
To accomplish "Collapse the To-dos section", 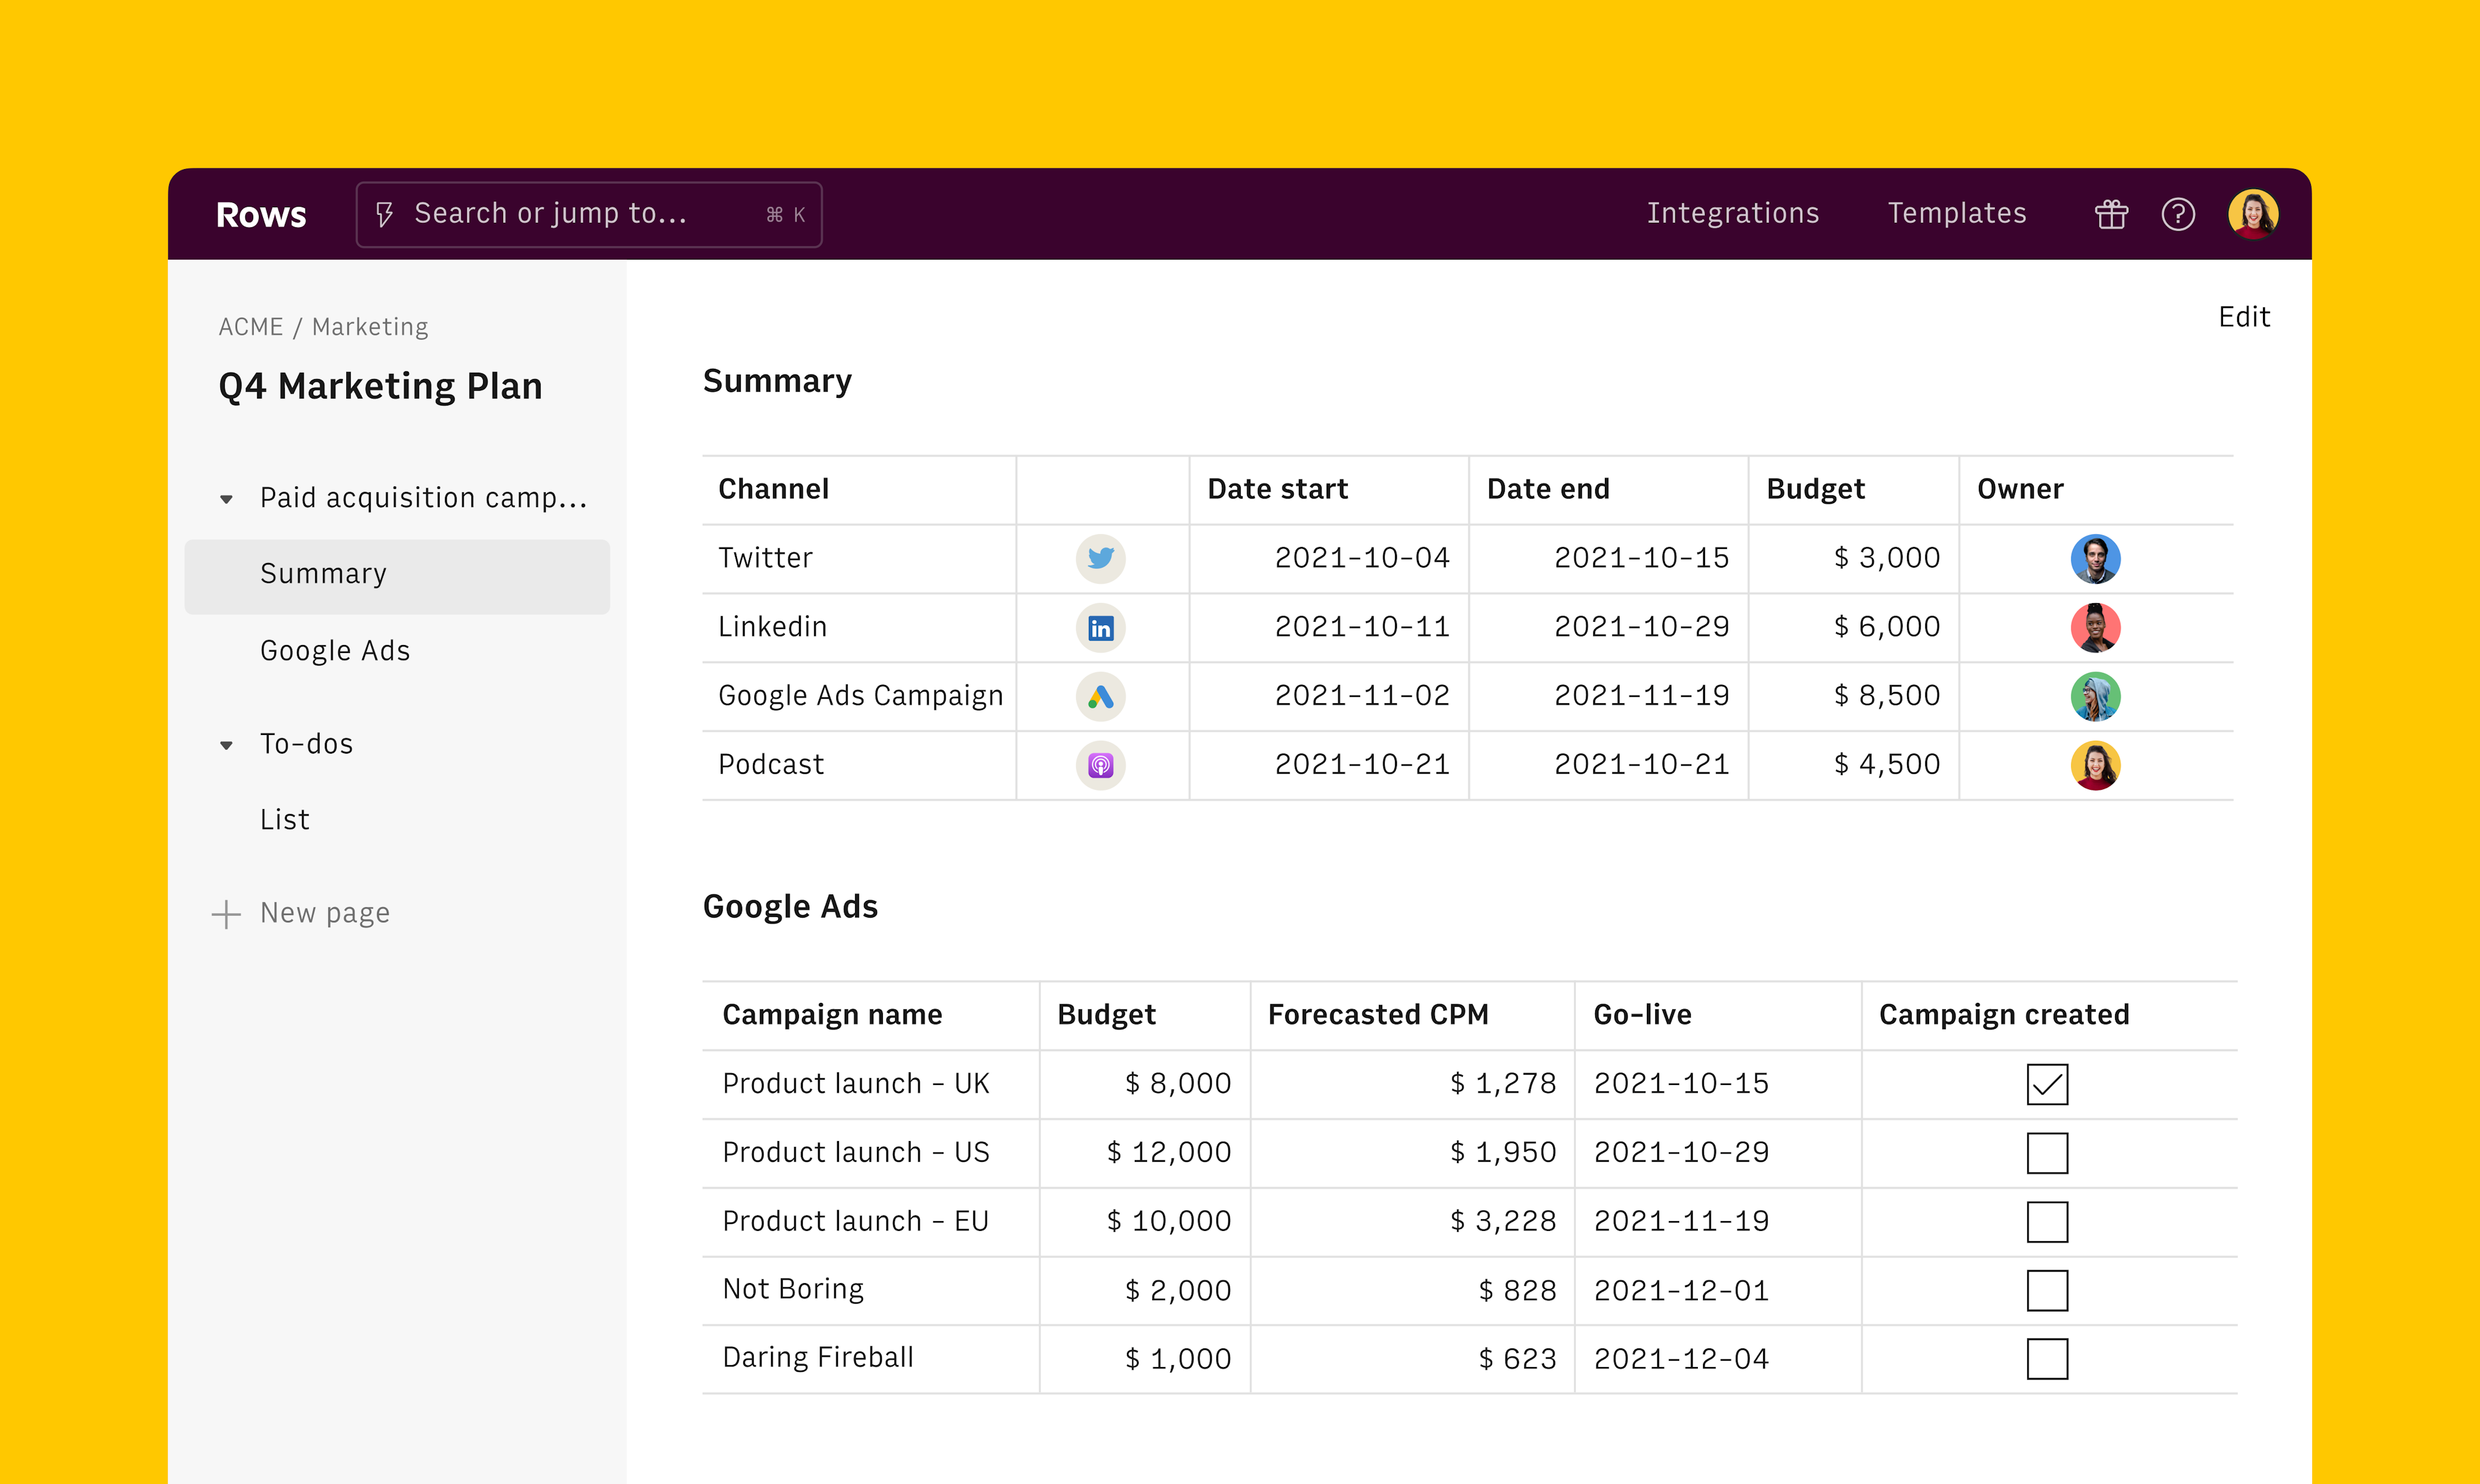I will tap(226, 745).
